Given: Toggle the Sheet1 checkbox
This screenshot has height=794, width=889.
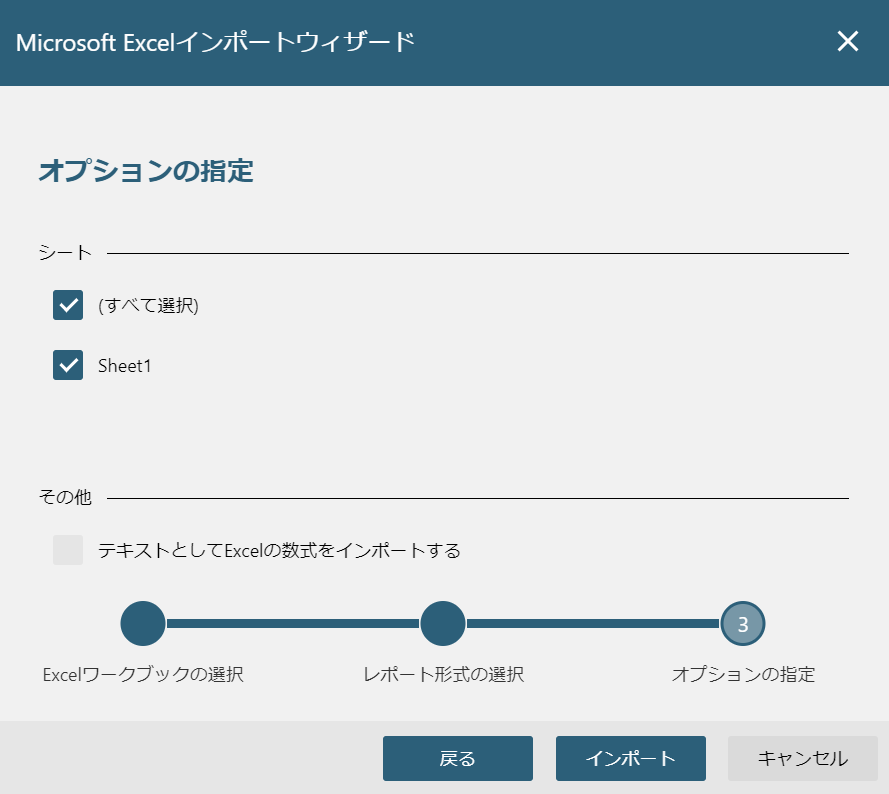Looking at the screenshot, I should pos(68,365).
